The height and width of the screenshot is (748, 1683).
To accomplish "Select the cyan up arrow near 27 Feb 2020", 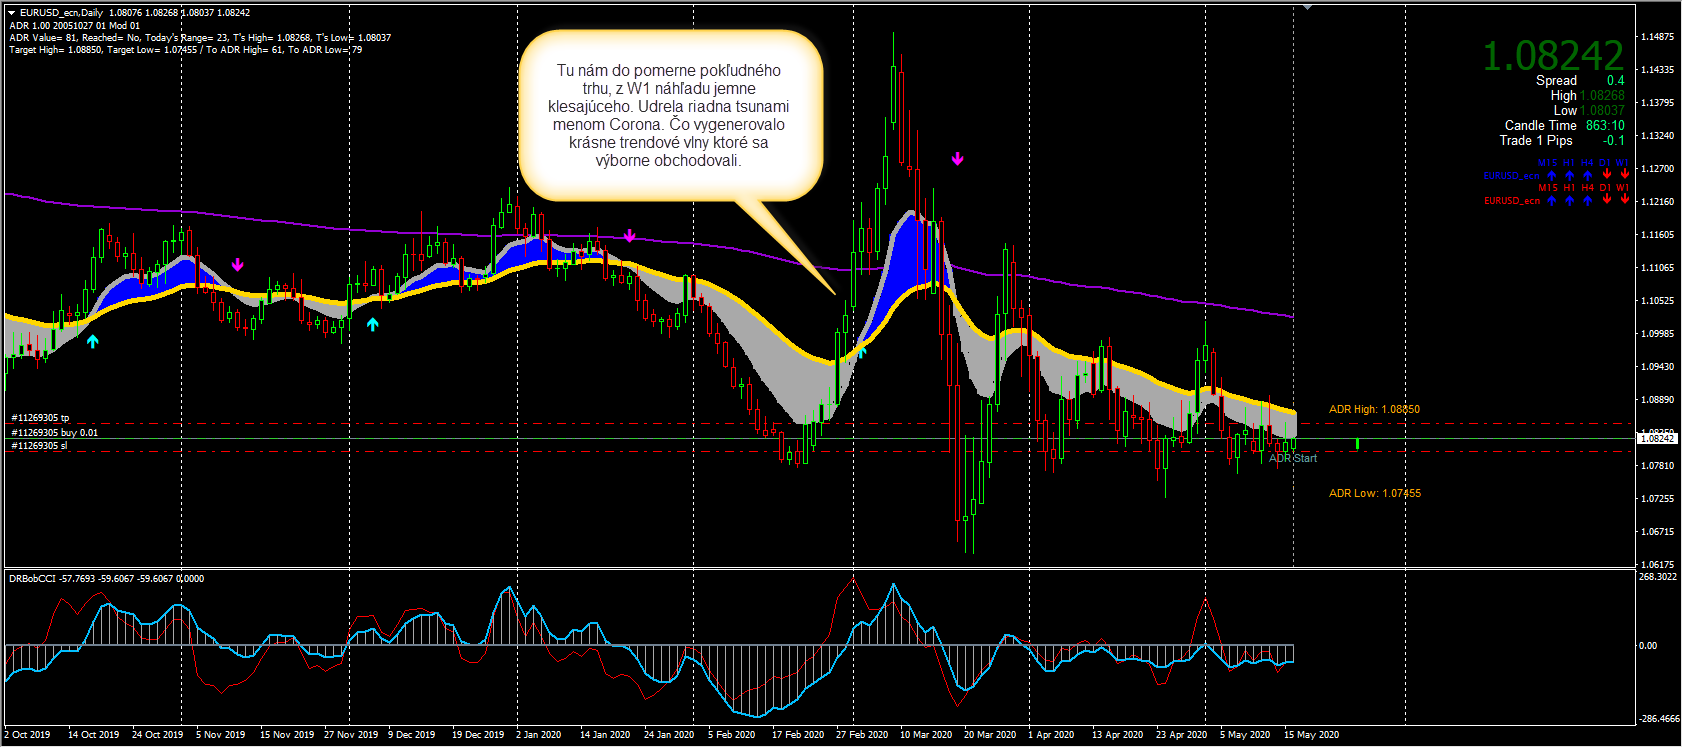I will (861, 350).
